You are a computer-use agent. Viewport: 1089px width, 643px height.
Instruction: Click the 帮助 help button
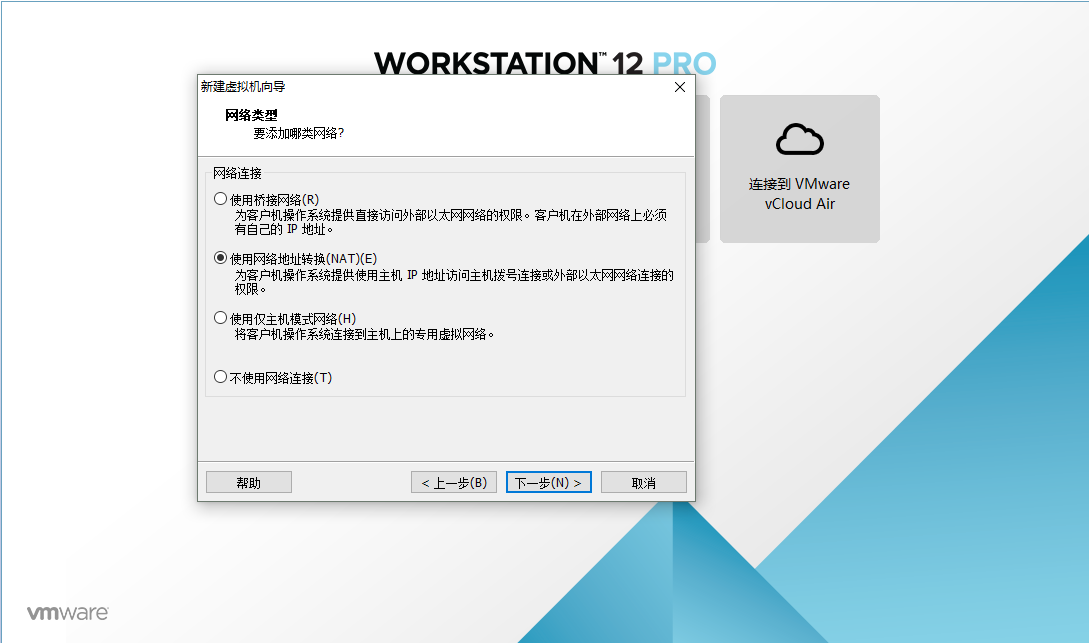point(249,483)
